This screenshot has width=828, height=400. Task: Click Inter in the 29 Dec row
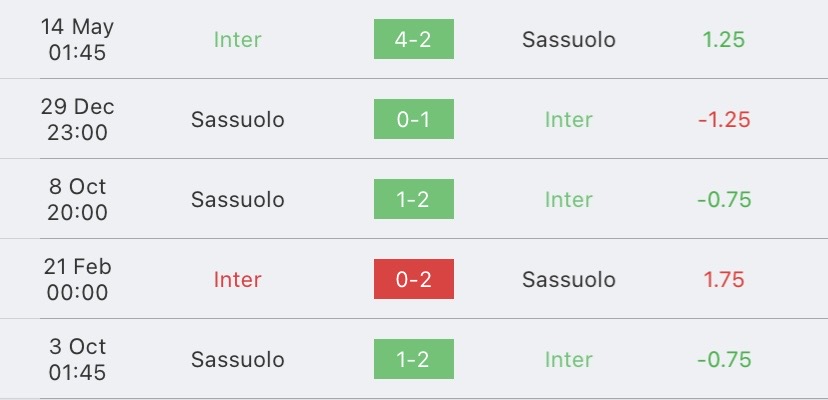click(x=569, y=119)
